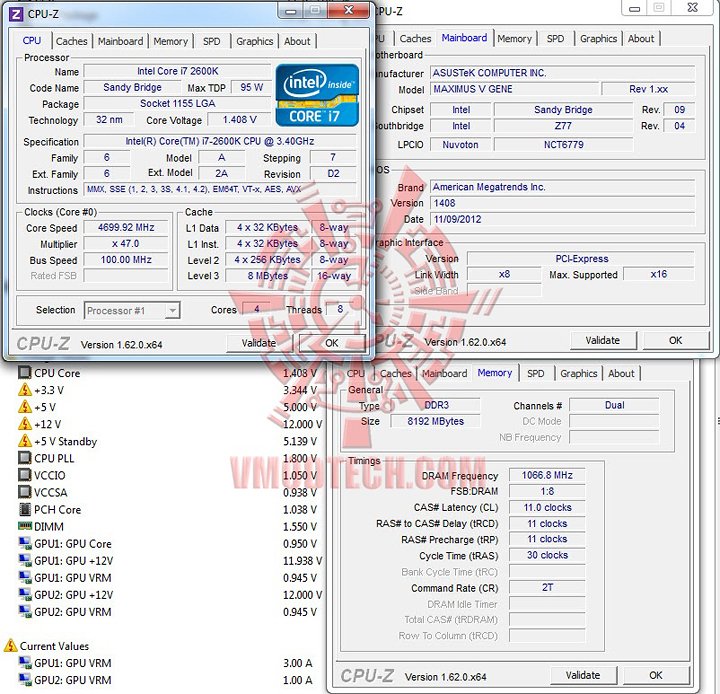Click OK in the Memory window
This screenshot has width=720, height=694.
(656, 675)
